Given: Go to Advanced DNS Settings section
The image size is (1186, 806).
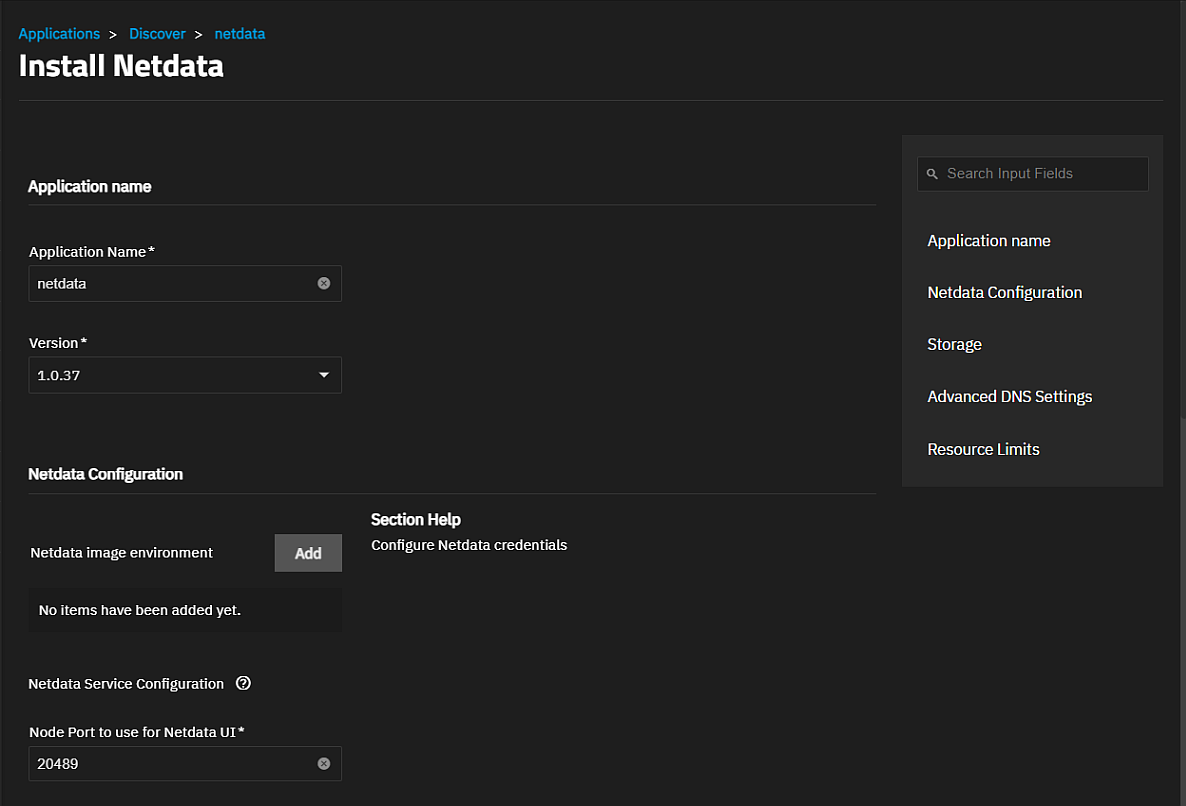Looking at the screenshot, I should pos(1009,397).
